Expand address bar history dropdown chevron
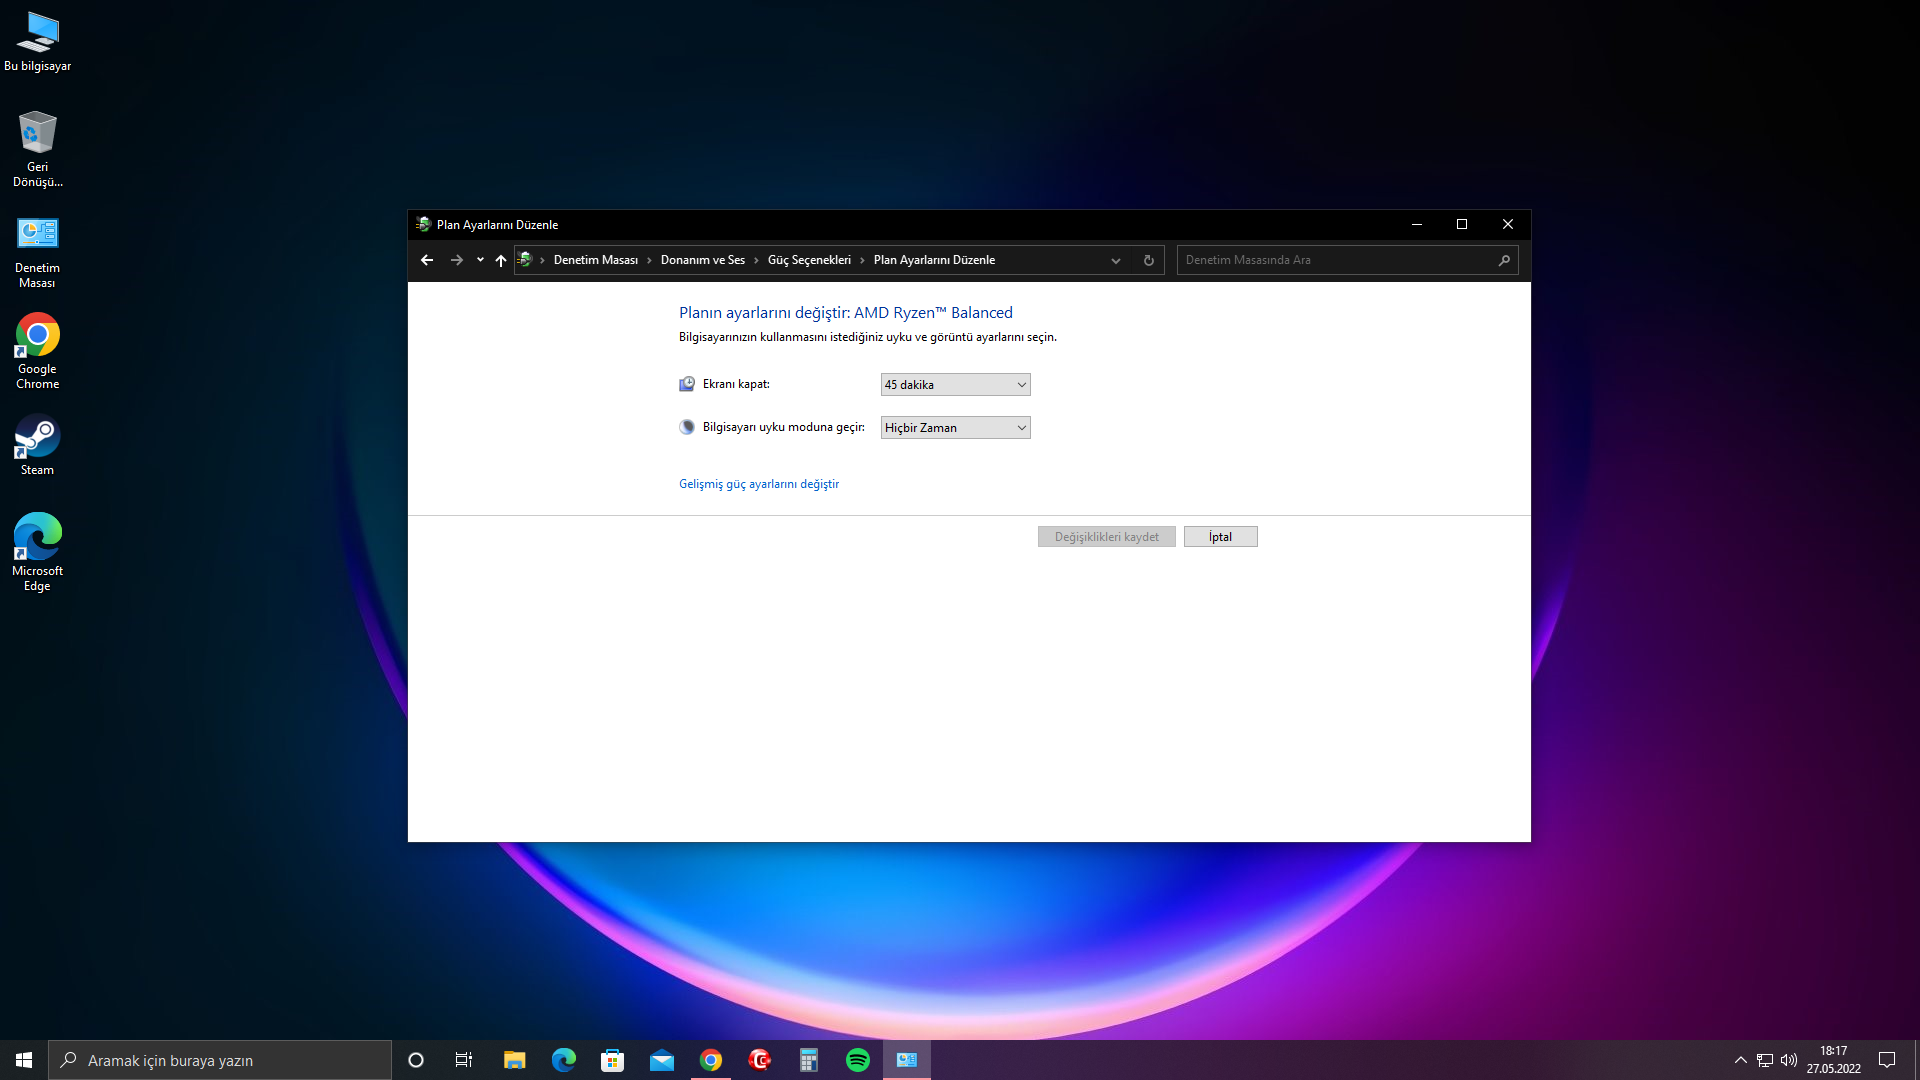The image size is (1920, 1080). (1116, 260)
